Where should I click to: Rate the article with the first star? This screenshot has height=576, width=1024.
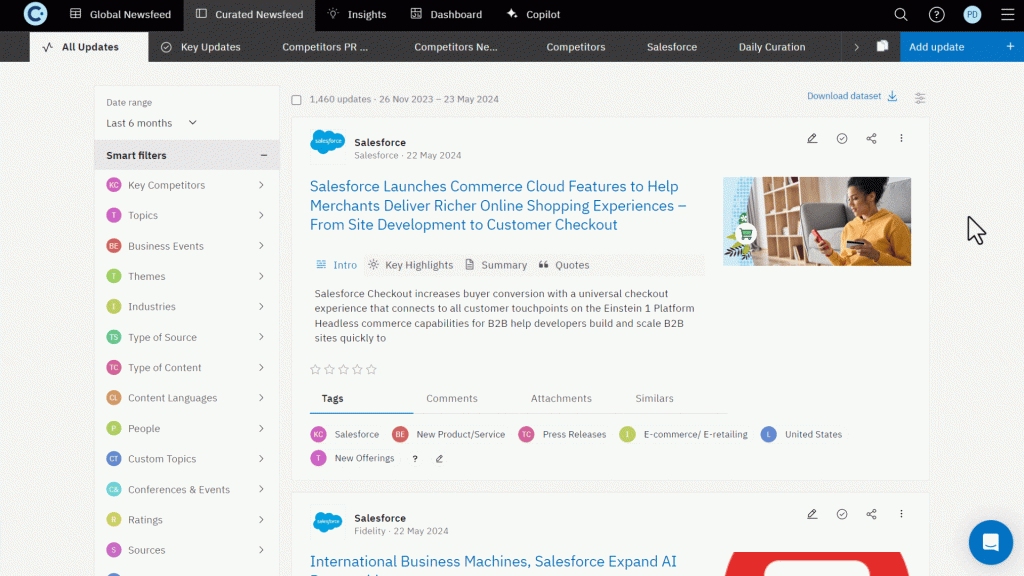pos(313,369)
